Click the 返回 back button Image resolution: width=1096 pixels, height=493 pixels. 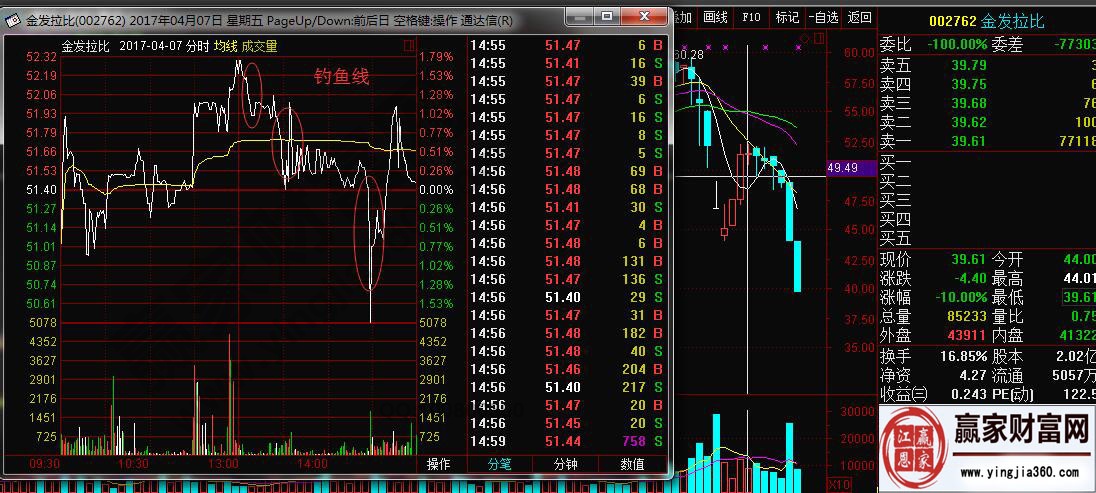pyautogui.click(x=859, y=17)
